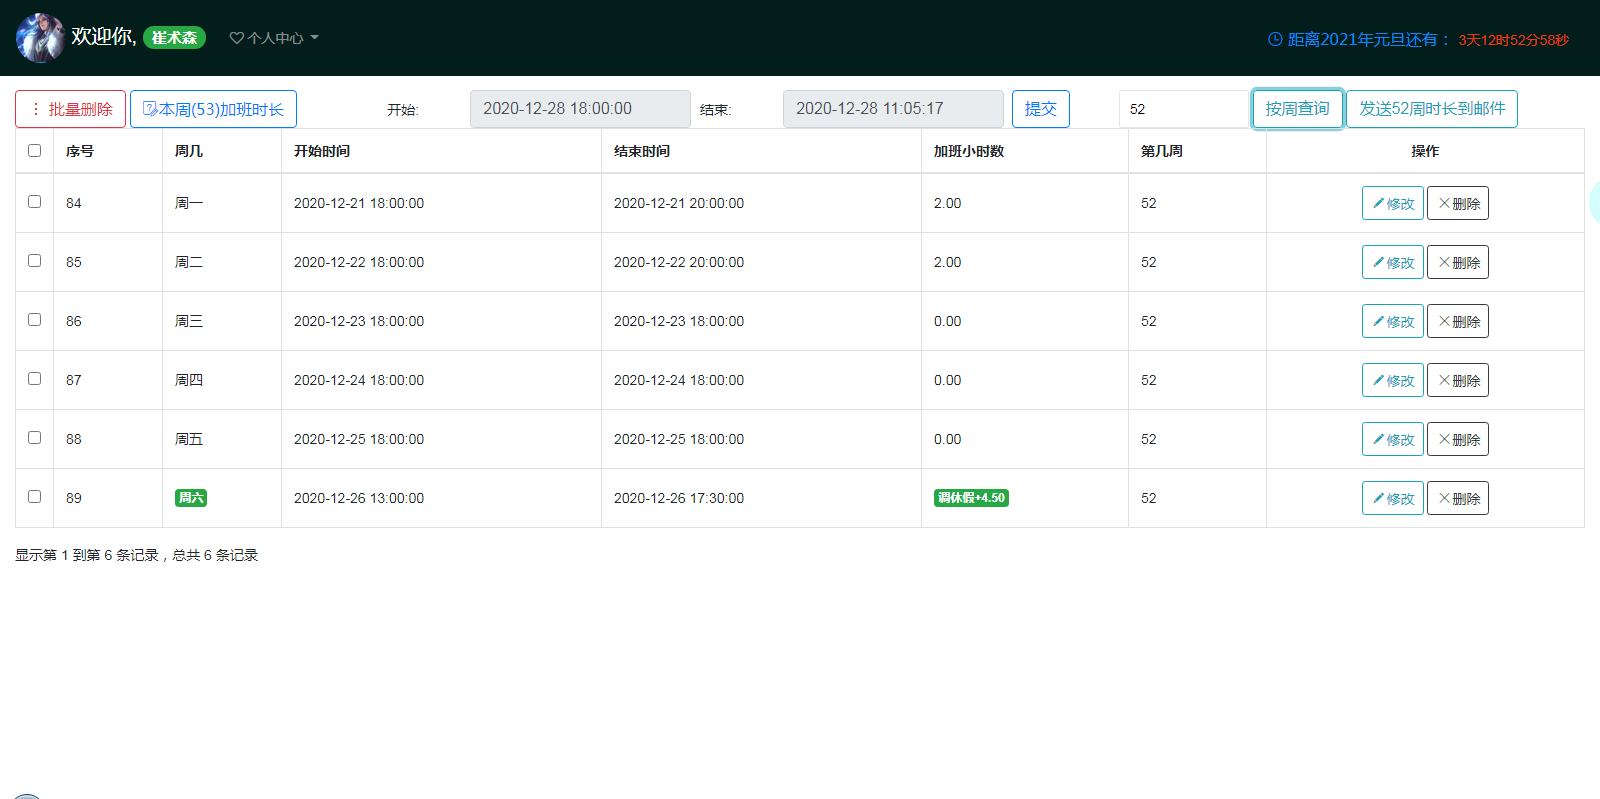This screenshot has height=799, width=1600.
Task: Check the checkbox for row 86
Action: pos(34,320)
